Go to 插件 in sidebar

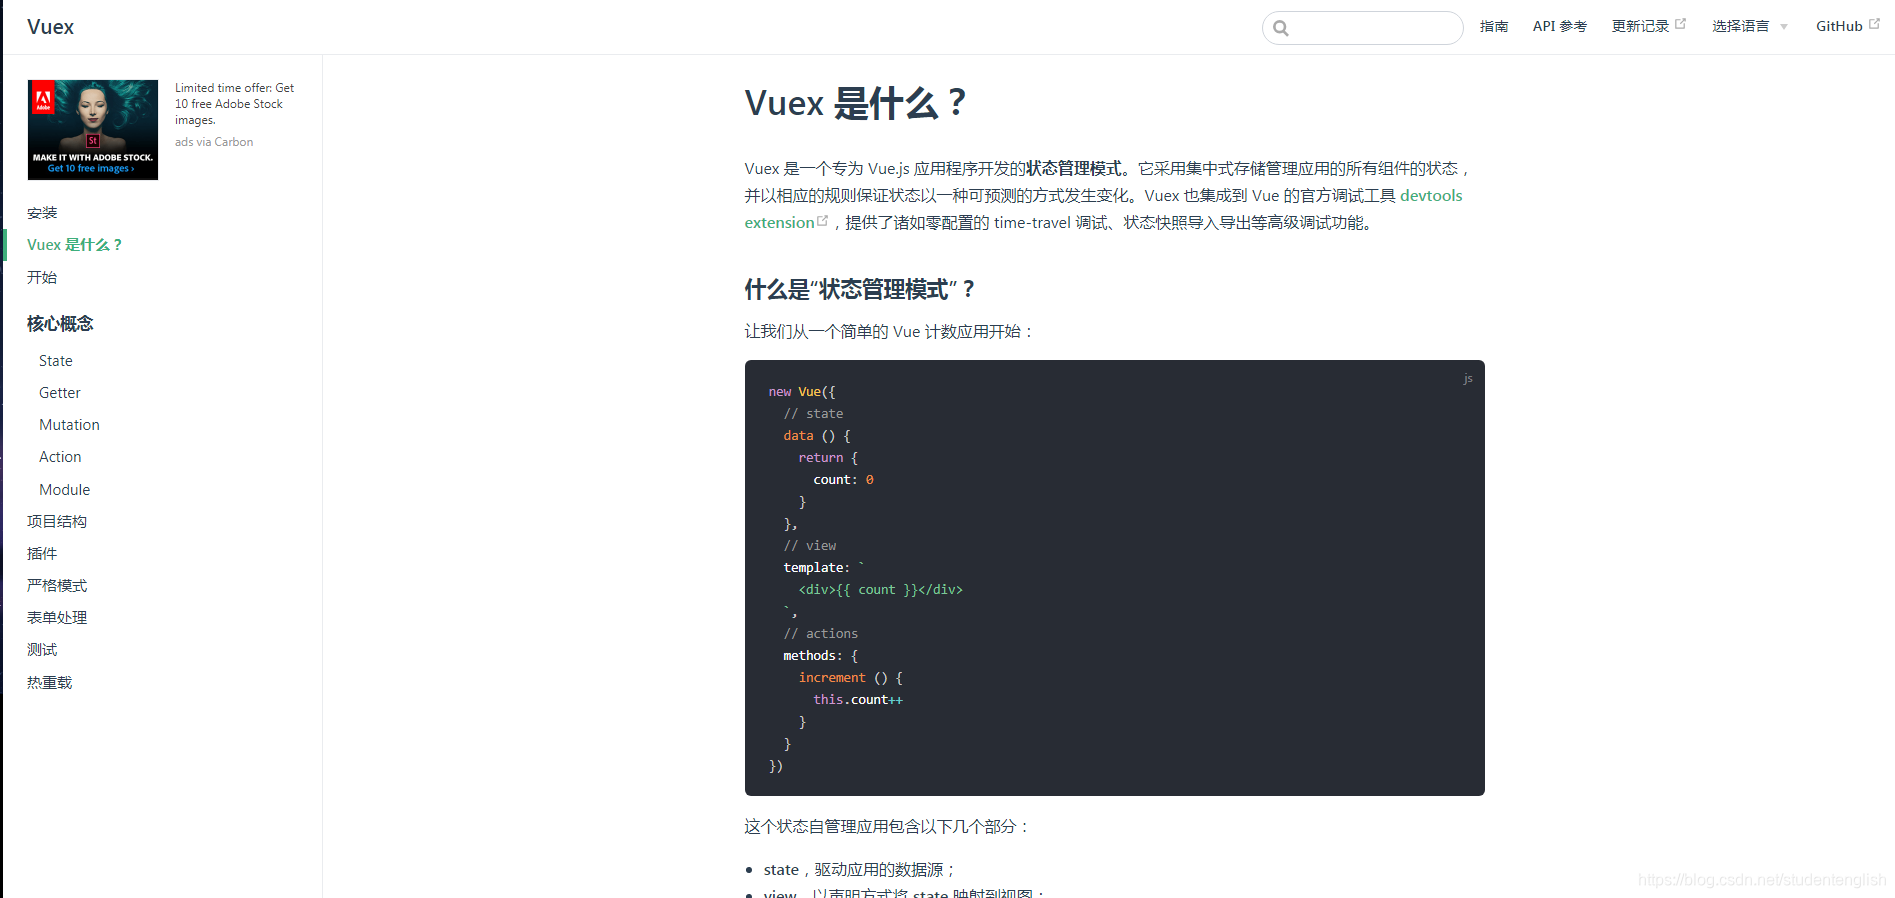tap(42, 554)
